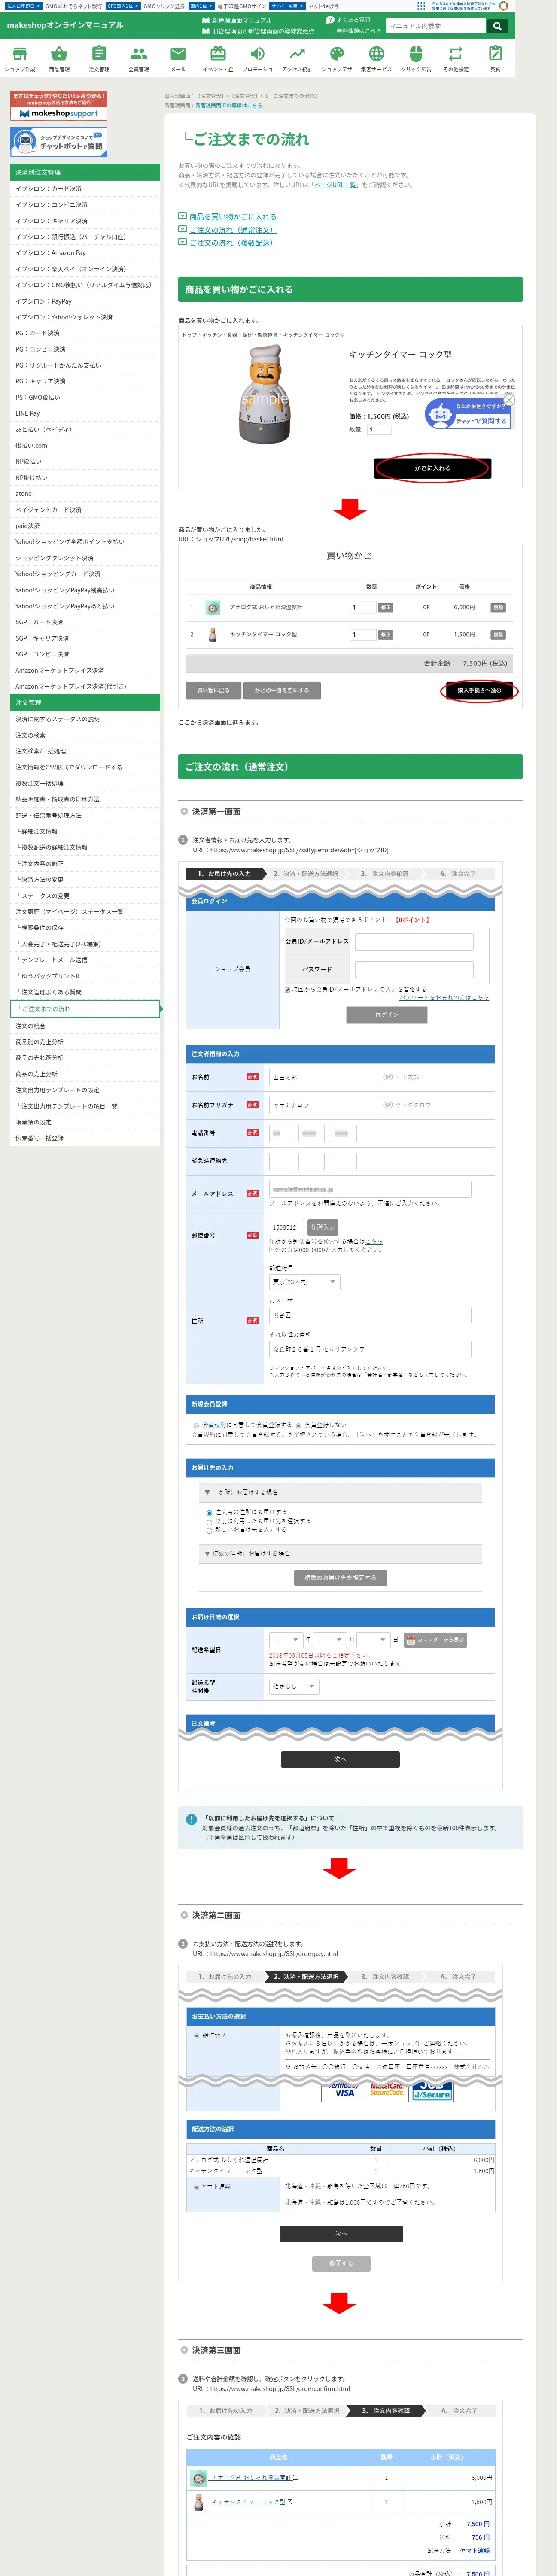Image resolution: width=557 pixels, height=2576 pixels.
Task: Select ゆうパックプリントR in sidebar
Action: pos(85,976)
